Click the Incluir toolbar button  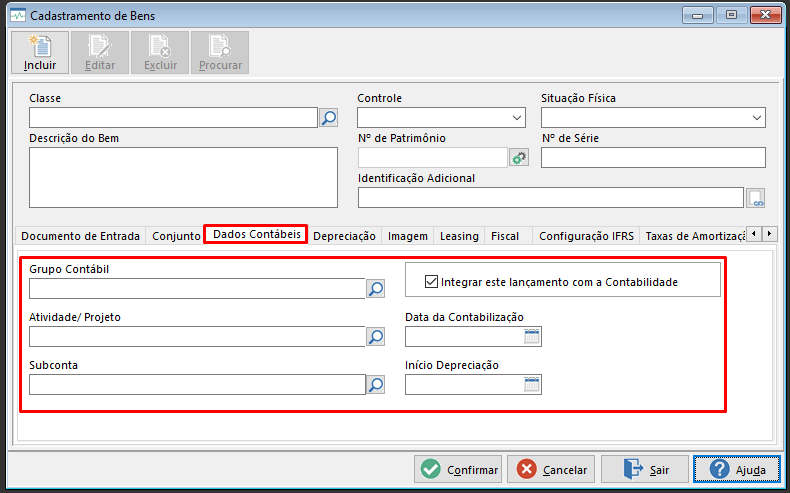[x=40, y=52]
